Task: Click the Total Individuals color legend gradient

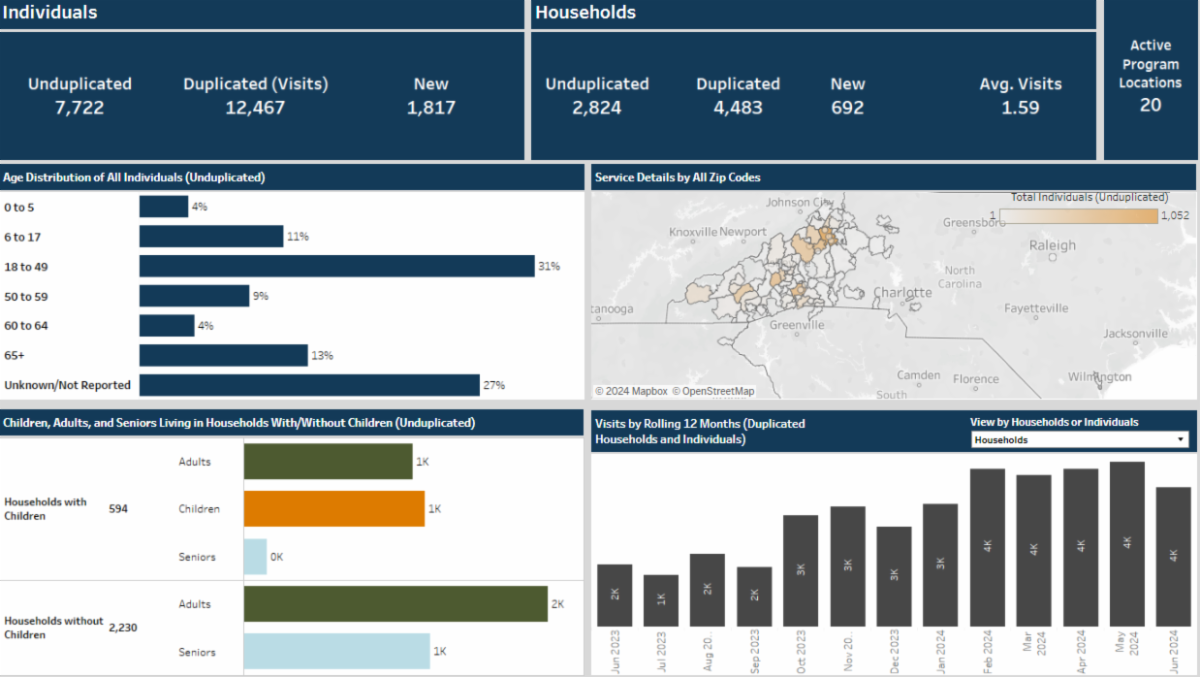Action: coord(1078,216)
